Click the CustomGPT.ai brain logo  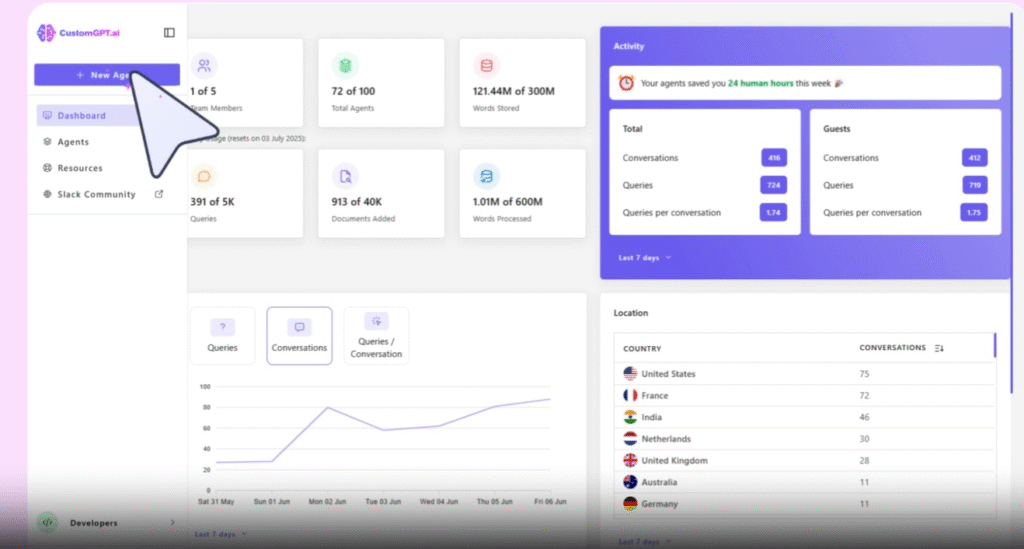coord(46,33)
